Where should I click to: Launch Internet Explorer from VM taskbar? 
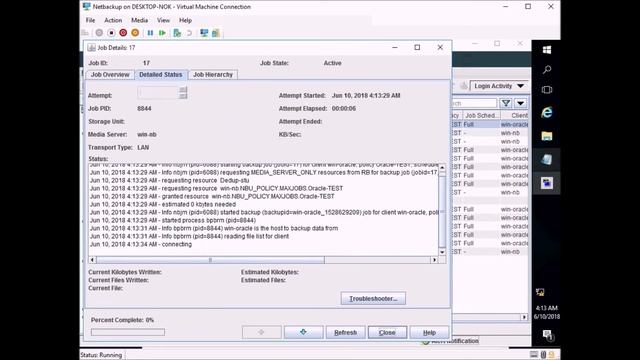[547, 112]
